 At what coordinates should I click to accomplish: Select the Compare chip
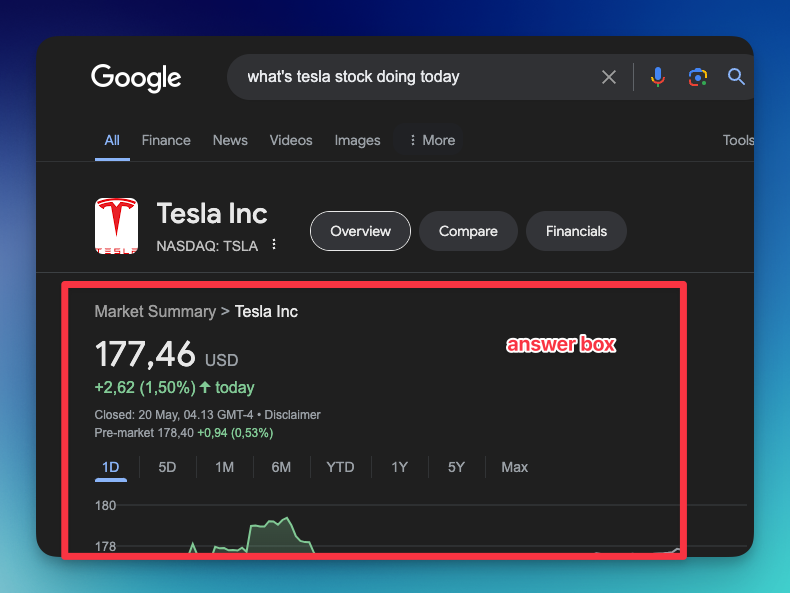pyautogui.click(x=468, y=231)
